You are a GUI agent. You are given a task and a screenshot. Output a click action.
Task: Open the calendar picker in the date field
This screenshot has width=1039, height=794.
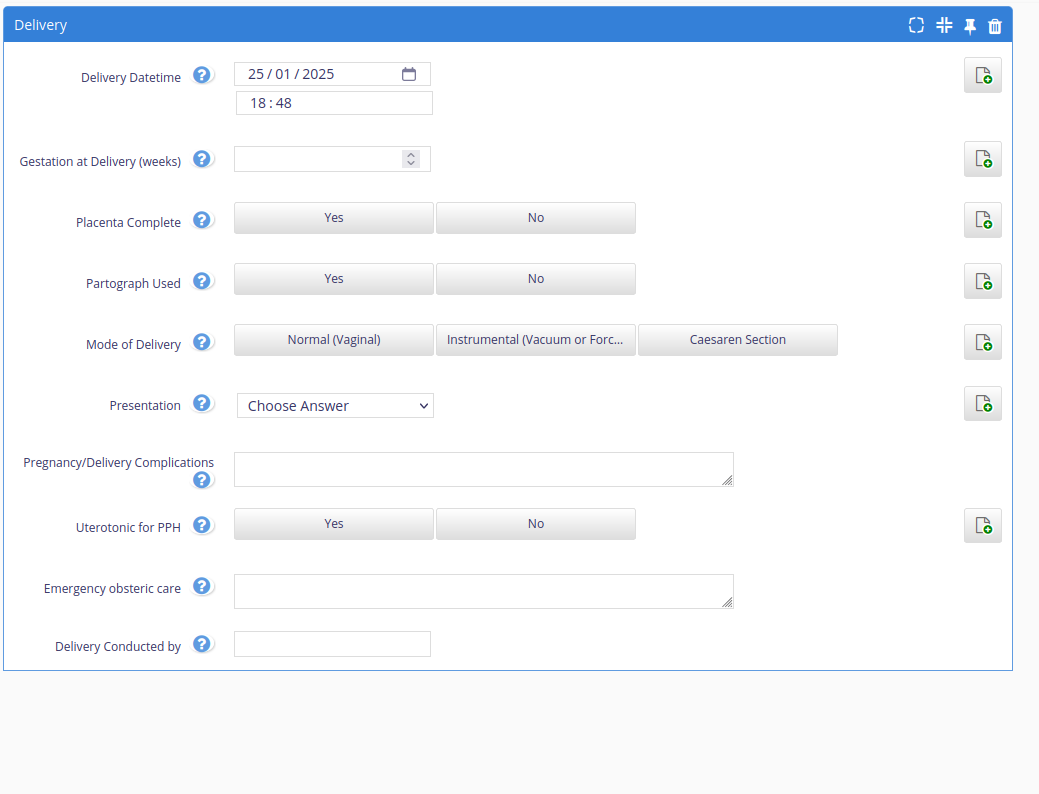[409, 74]
